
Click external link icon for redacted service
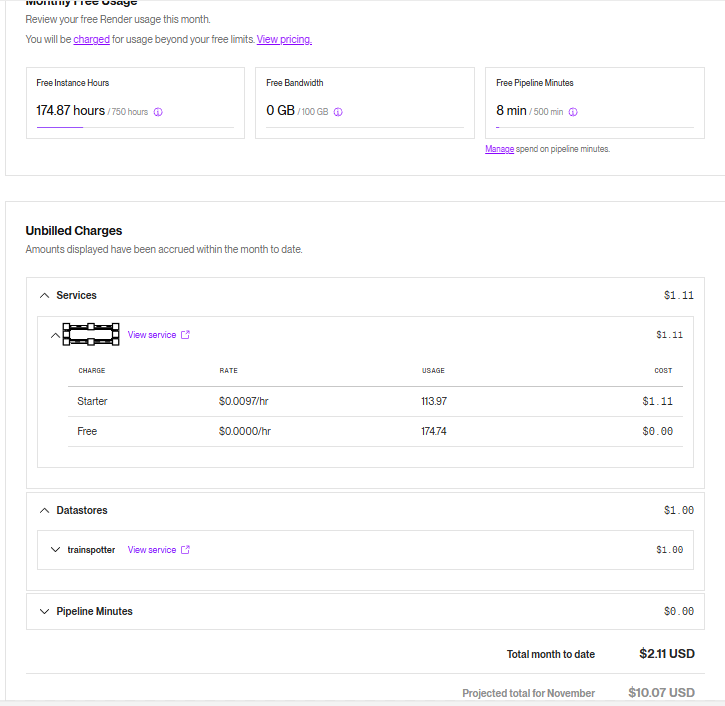[185, 335]
